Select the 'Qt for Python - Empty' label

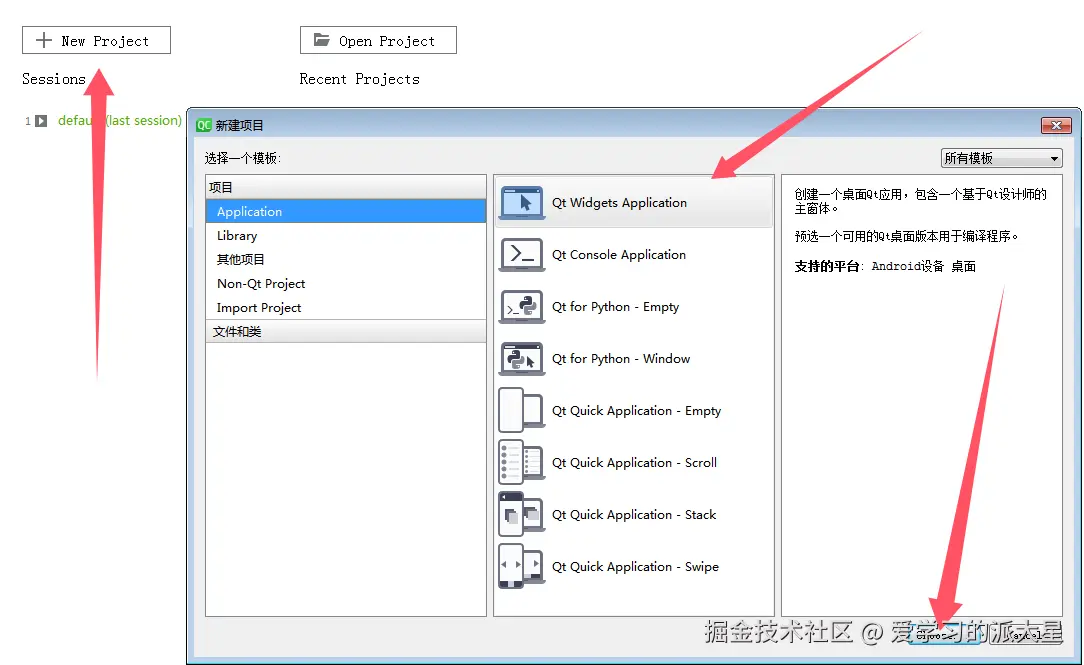(615, 306)
